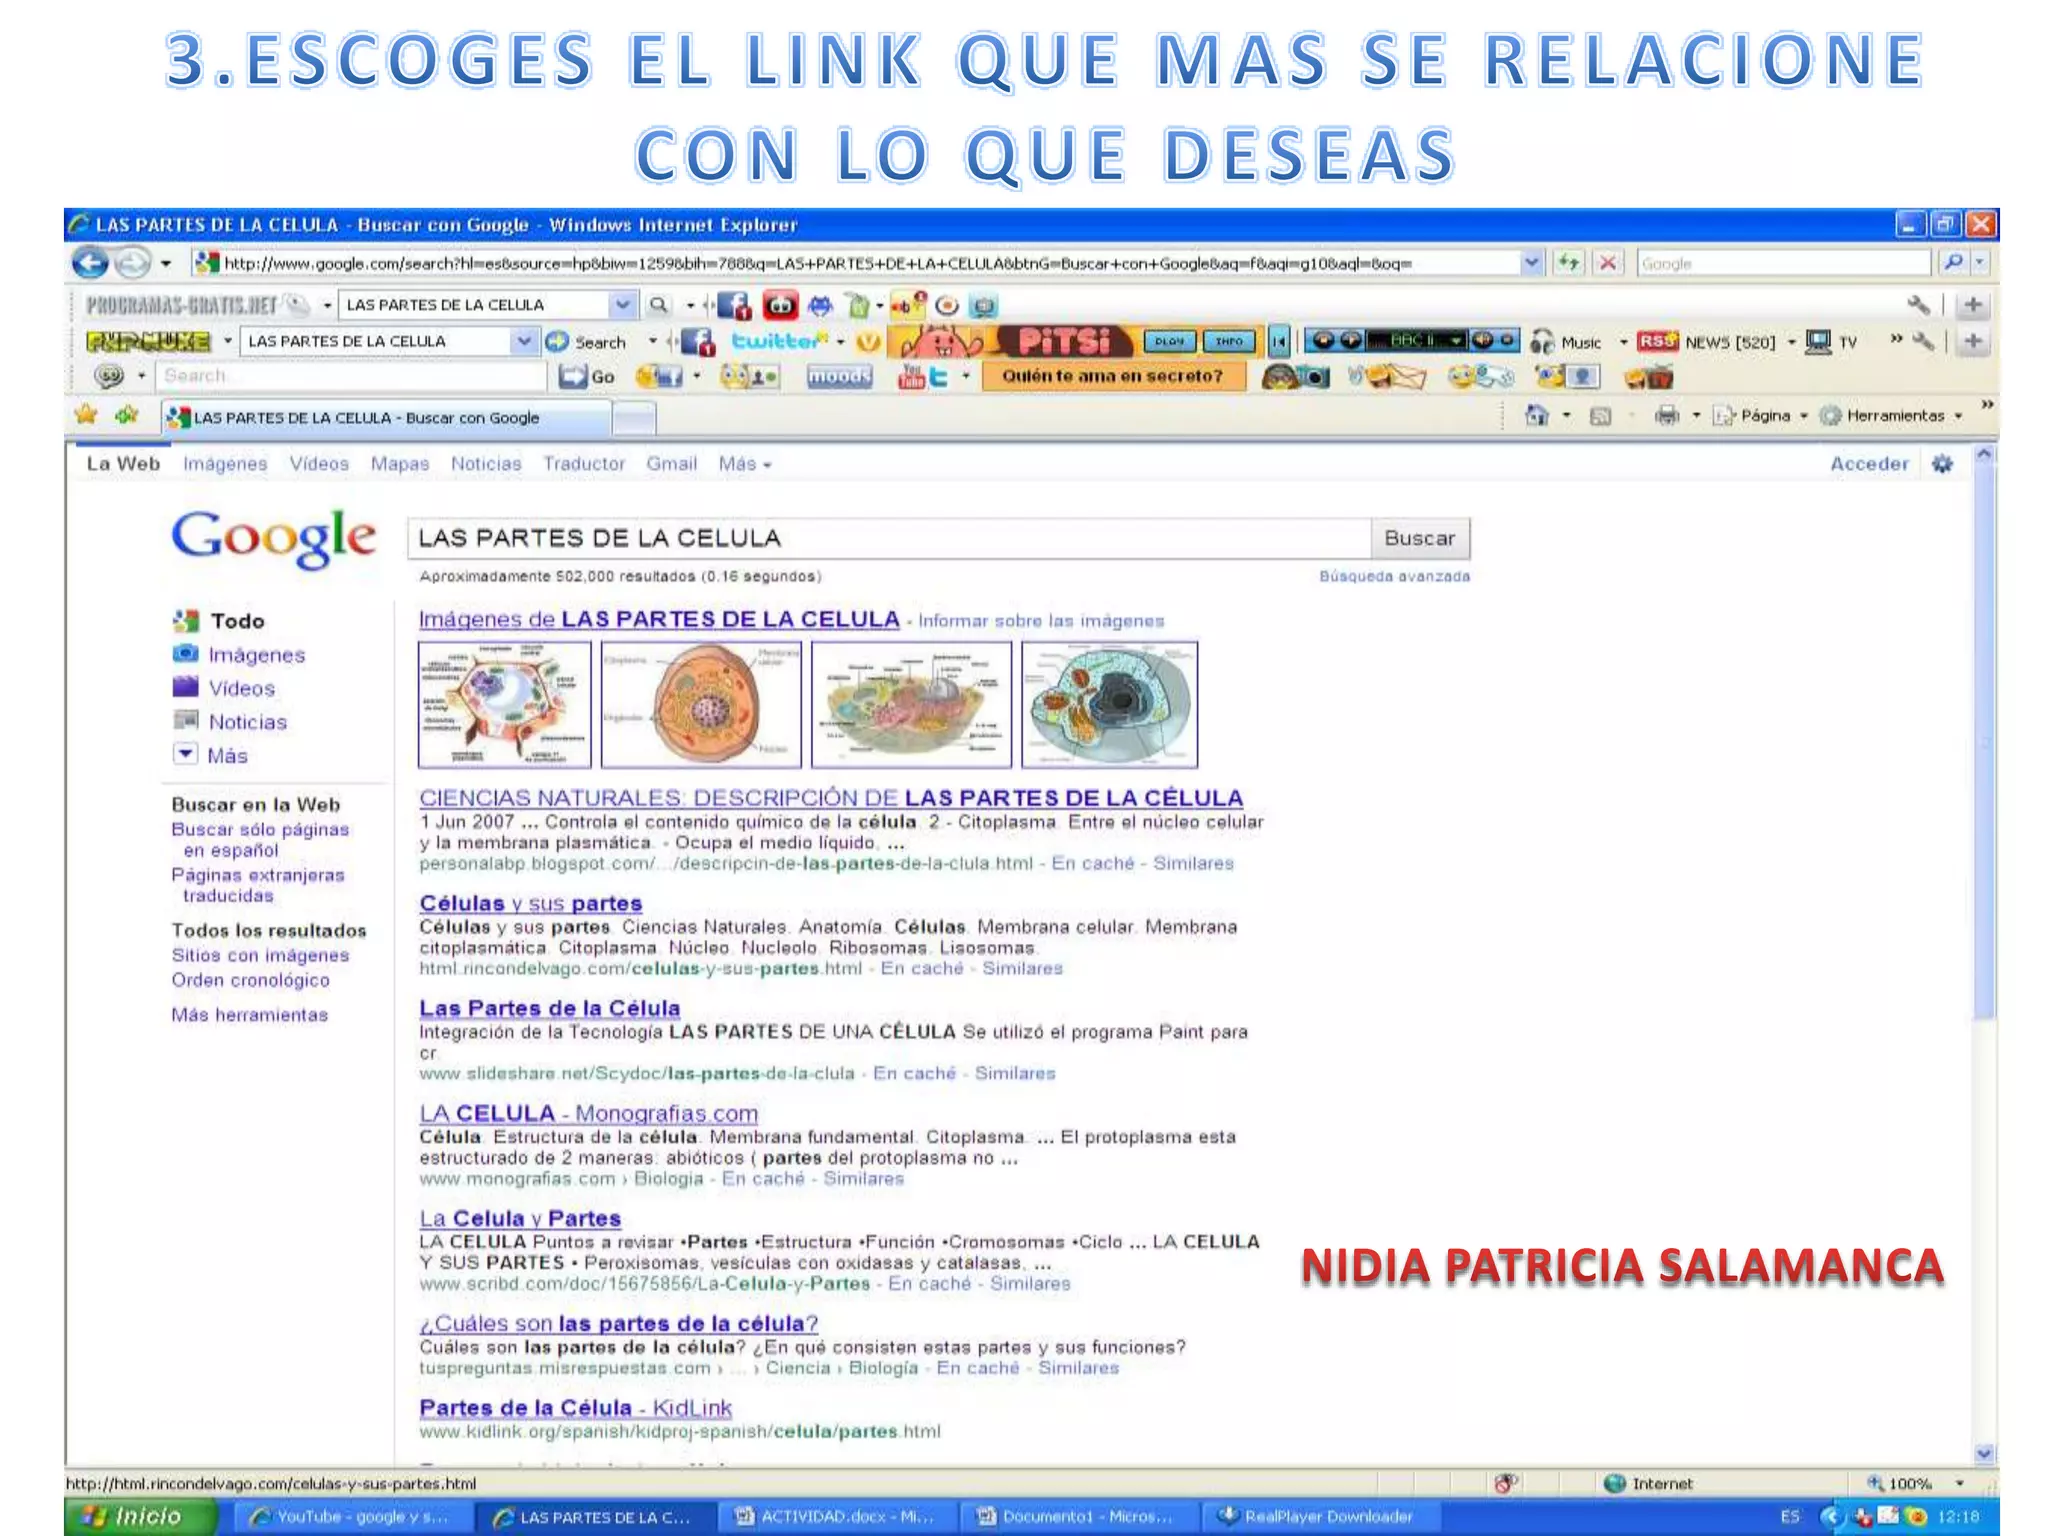
Task: Click the Stop loading red X icon
Action: 1607,263
